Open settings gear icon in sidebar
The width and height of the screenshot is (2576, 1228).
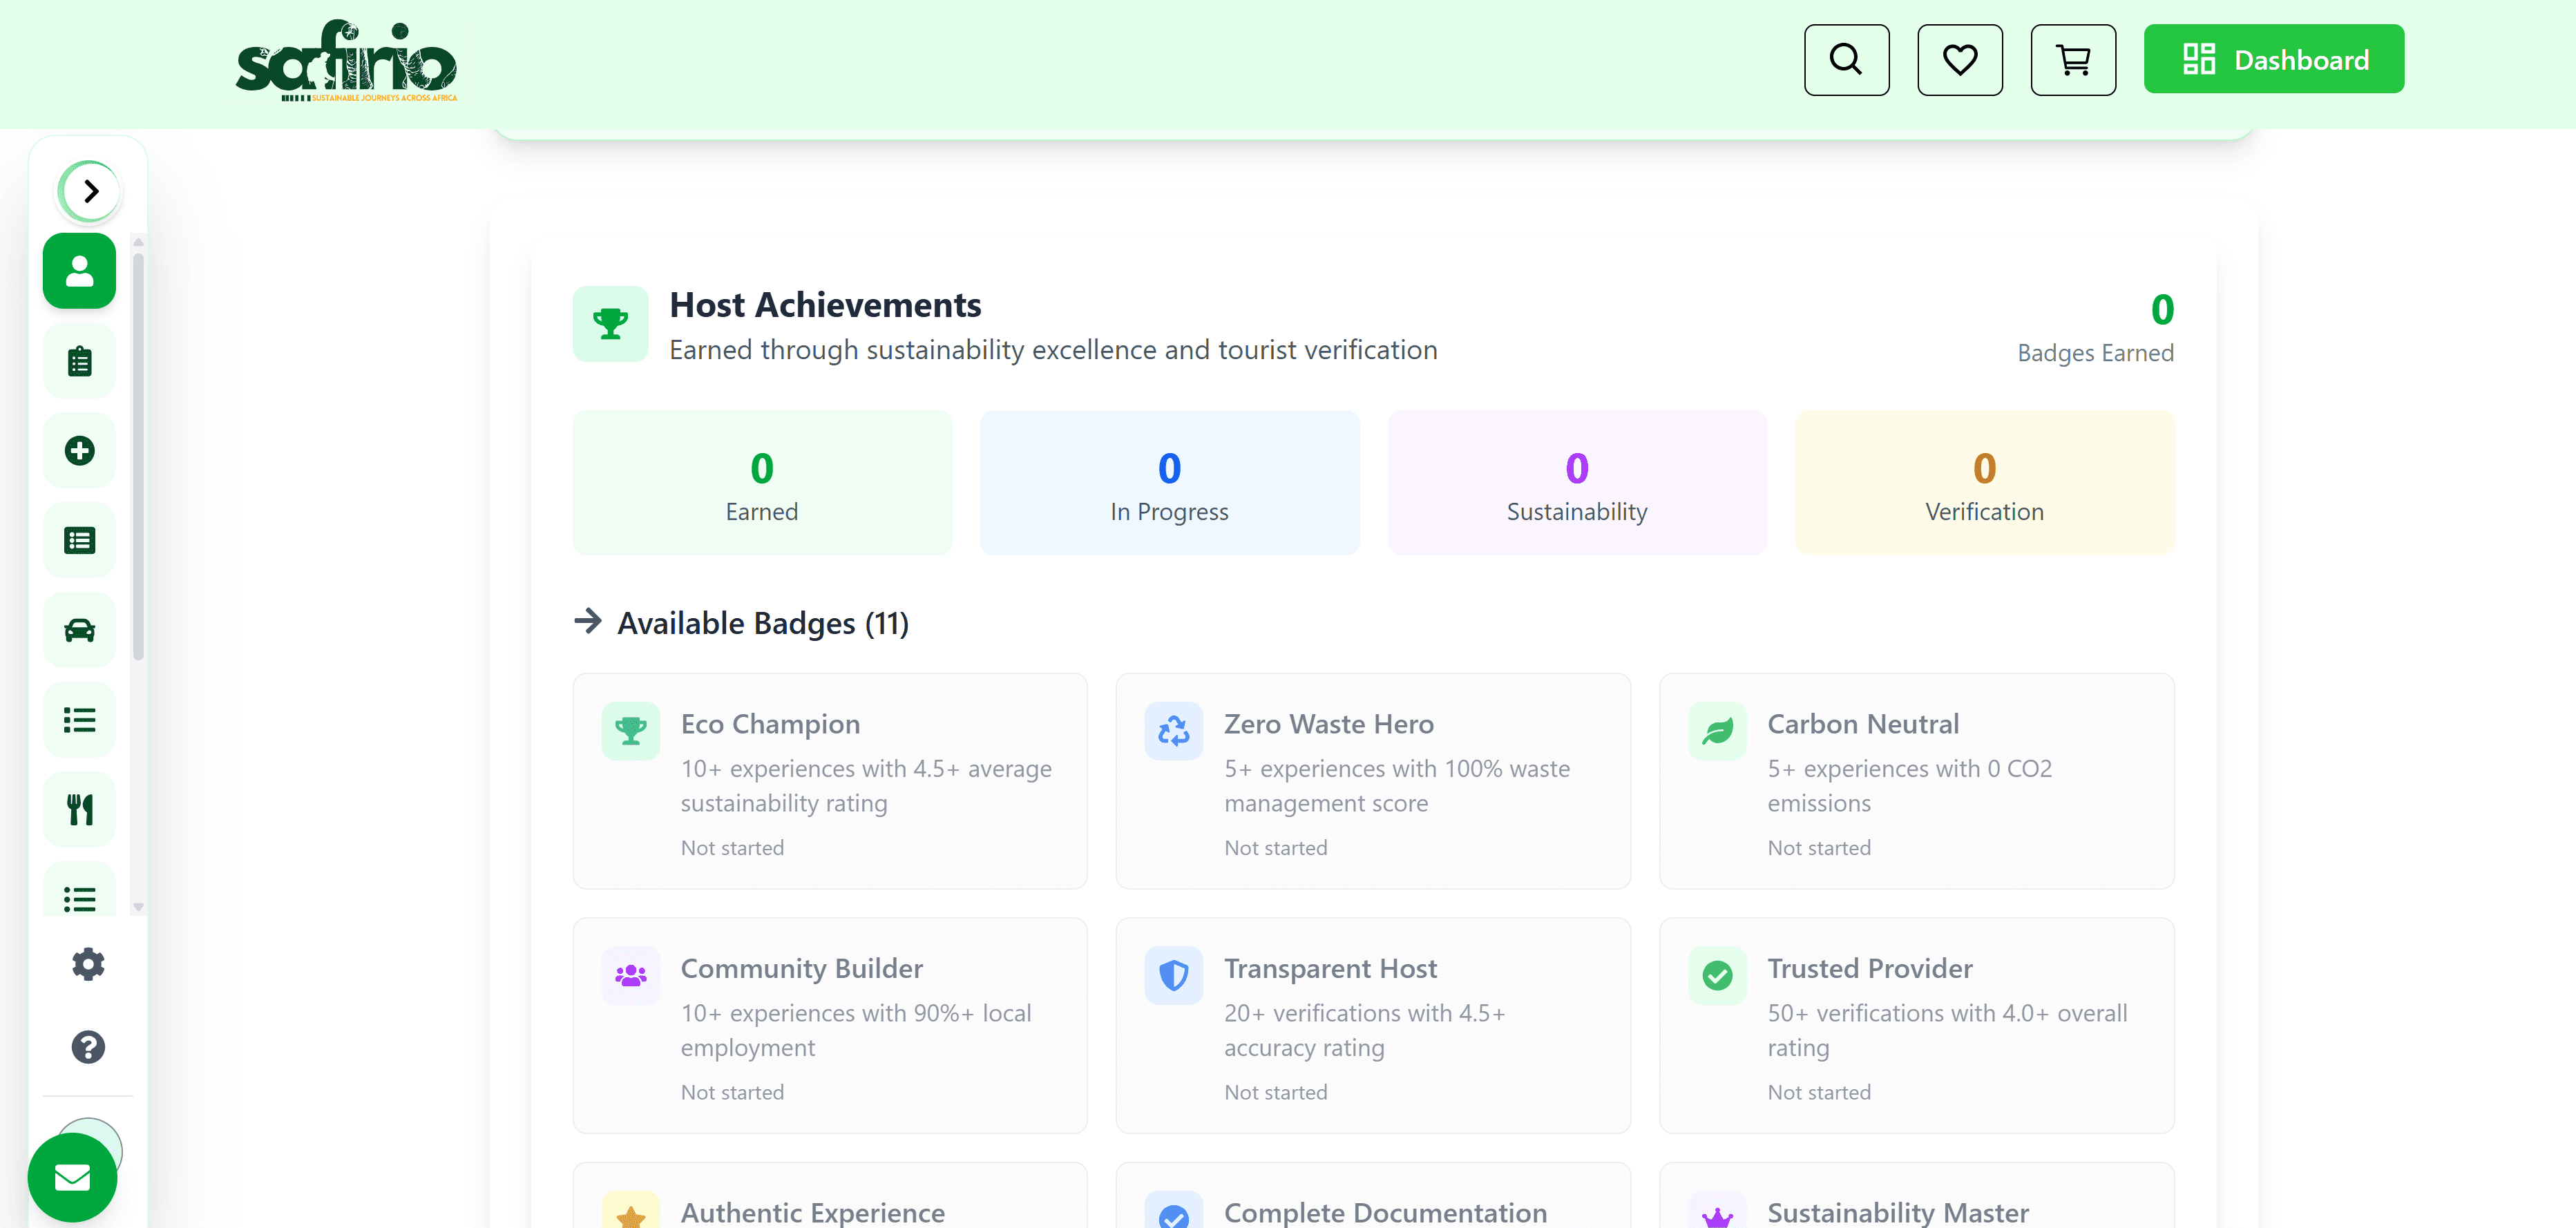[88, 964]
